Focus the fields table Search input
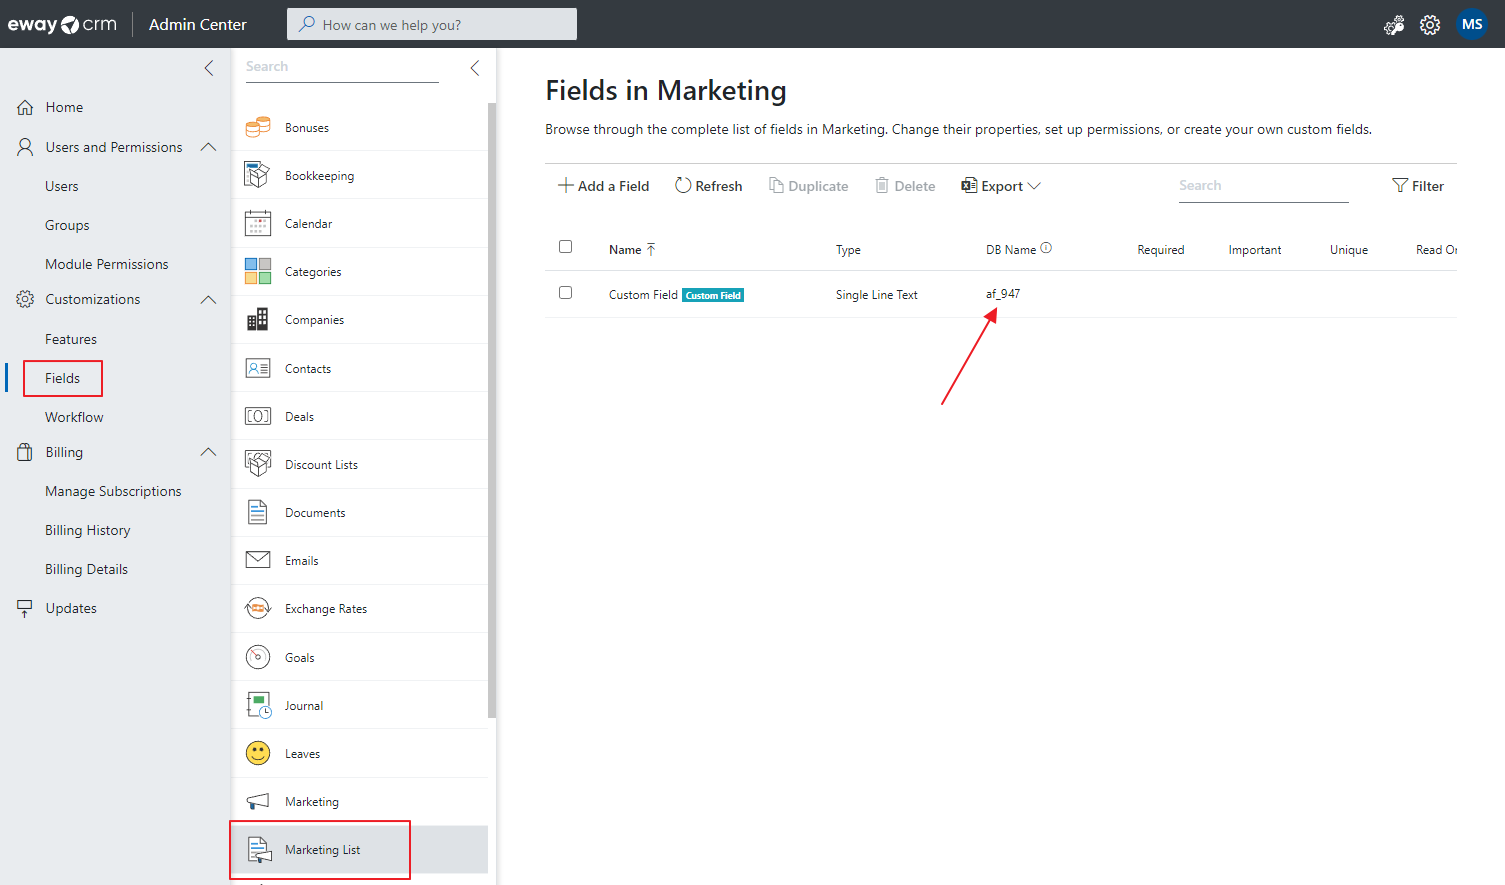The height and width of the screenshot is (885, 1505). [x=1264, y=186]
